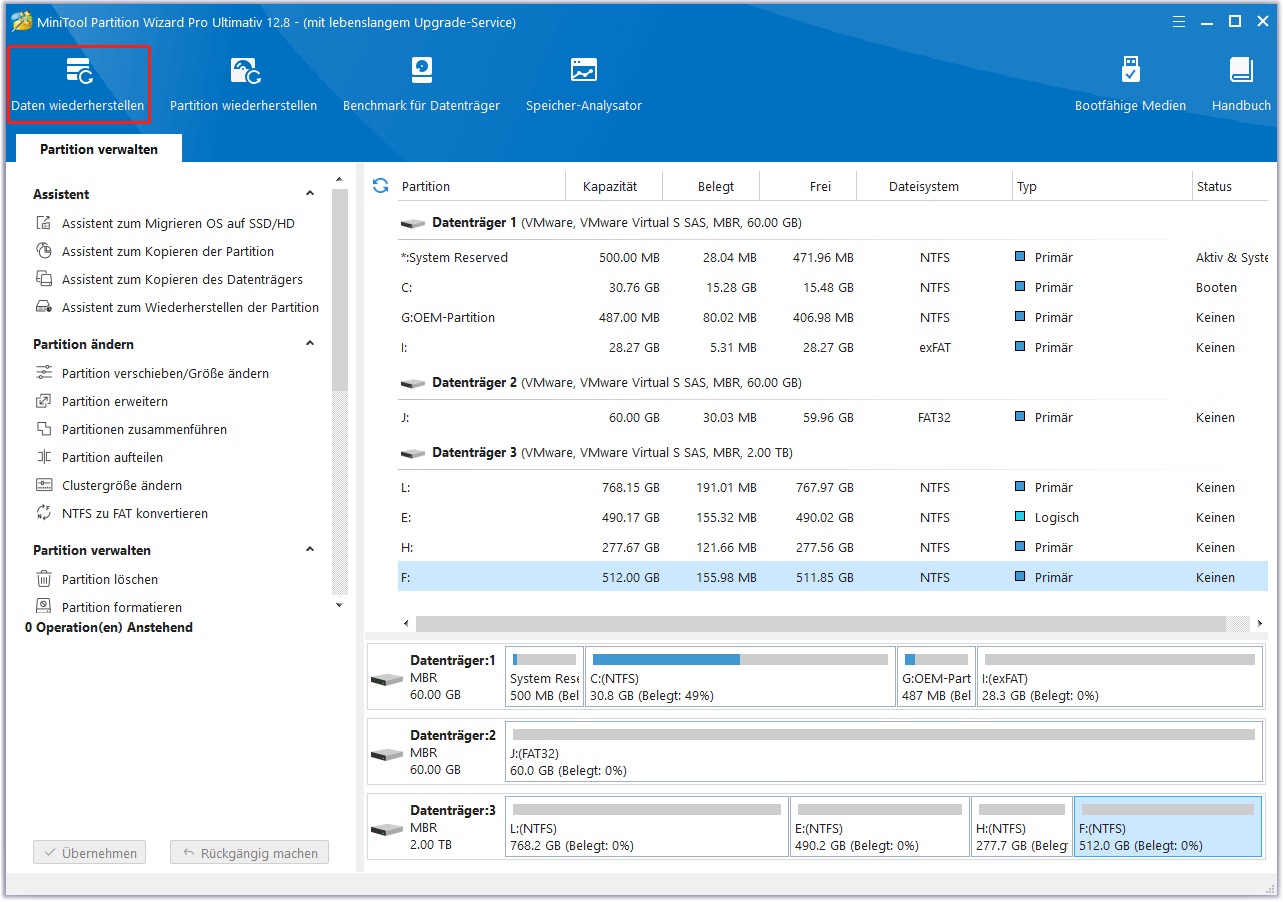
Task: Click F:(NTFS) block in disk map
Action: pyautogui.click(x=1168, y=826)
